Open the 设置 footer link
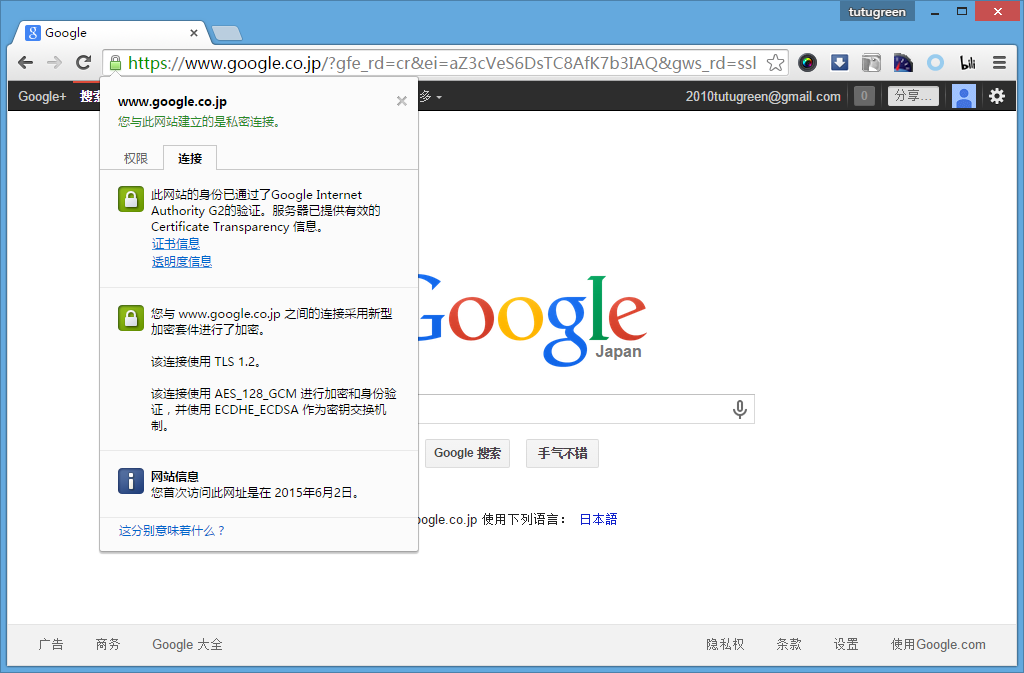 (x=846, y=644)
